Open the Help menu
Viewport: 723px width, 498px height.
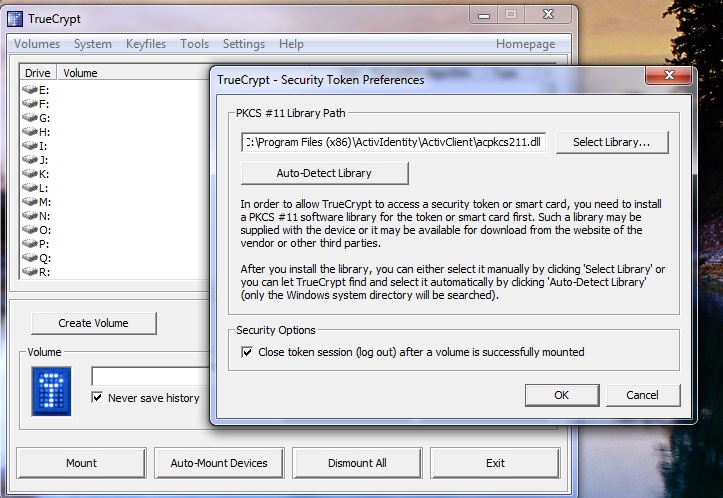point(291,44)
